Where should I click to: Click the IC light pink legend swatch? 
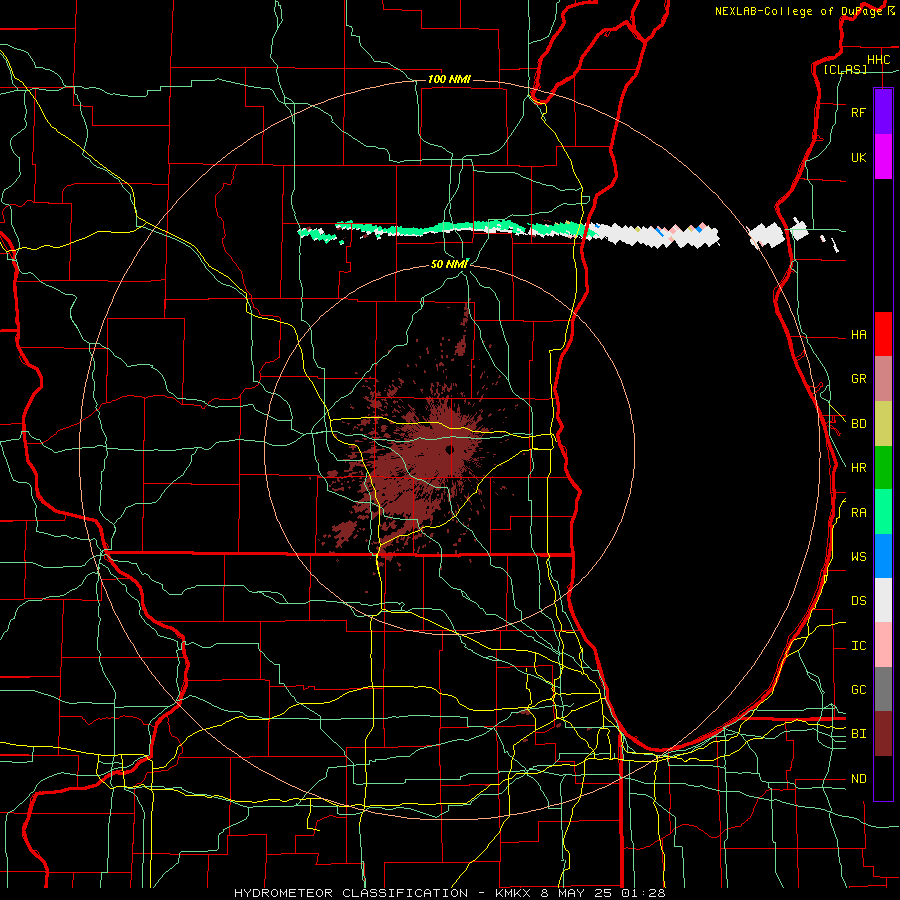click(x=883, y=645)
